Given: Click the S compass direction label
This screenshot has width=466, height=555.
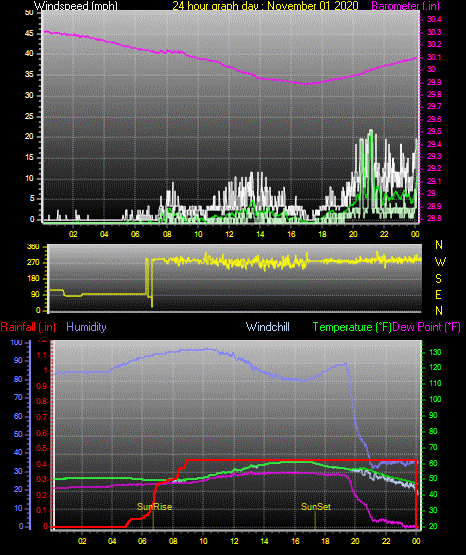Looking at the screenshot, I should [439, 279].
